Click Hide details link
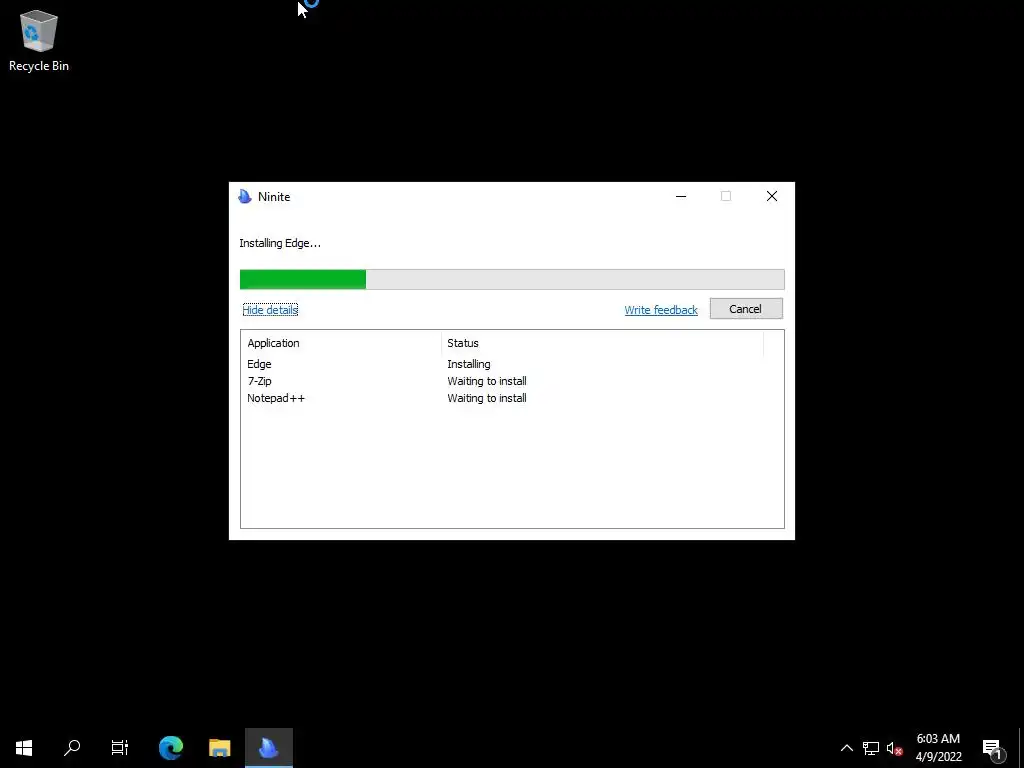Screen dimensions: 1024x768 pos(270,310)
